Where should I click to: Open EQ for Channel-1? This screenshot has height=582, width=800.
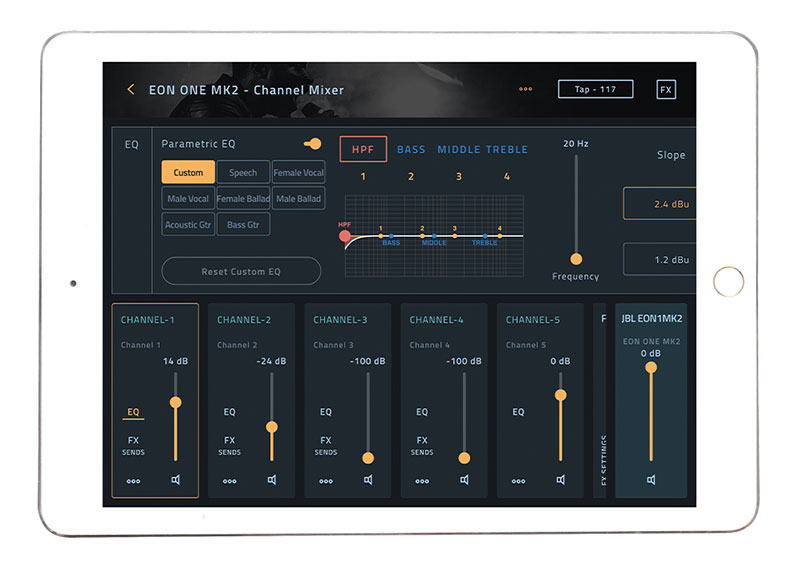(x=133, y=412)
